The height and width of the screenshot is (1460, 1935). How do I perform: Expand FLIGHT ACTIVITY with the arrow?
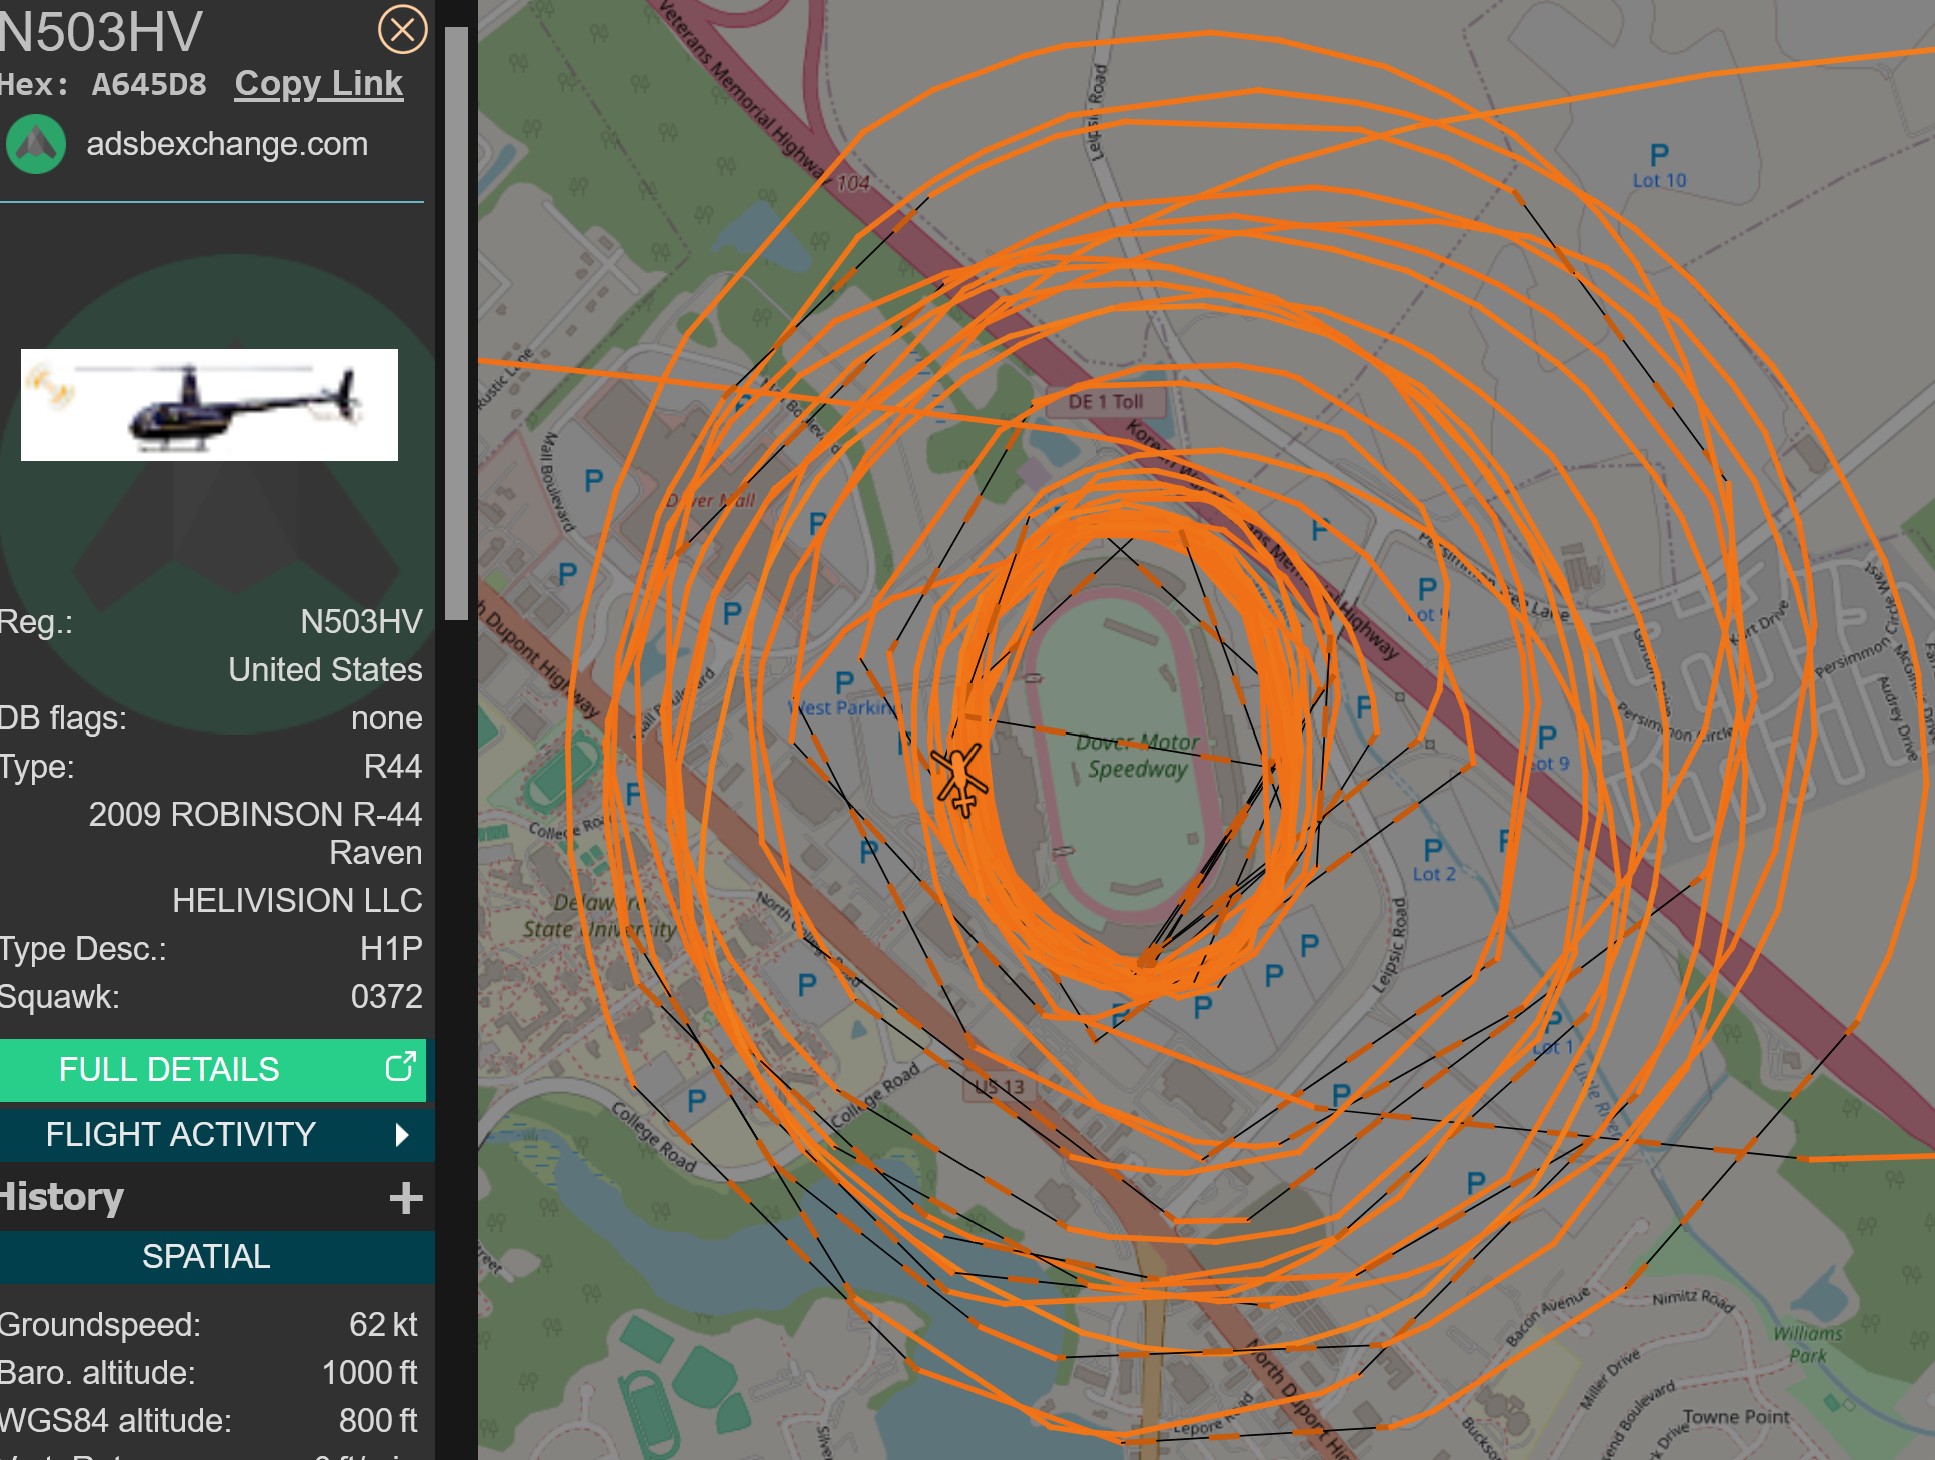(x=402, y=1135)
